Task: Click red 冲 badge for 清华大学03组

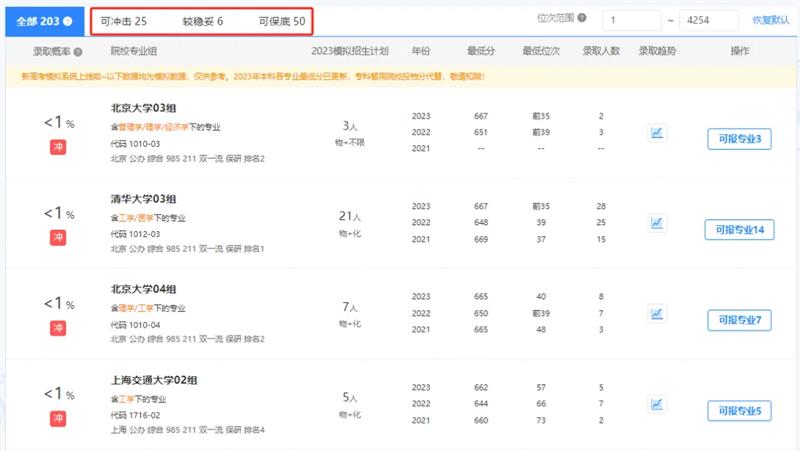Action: tap(58, 237)
